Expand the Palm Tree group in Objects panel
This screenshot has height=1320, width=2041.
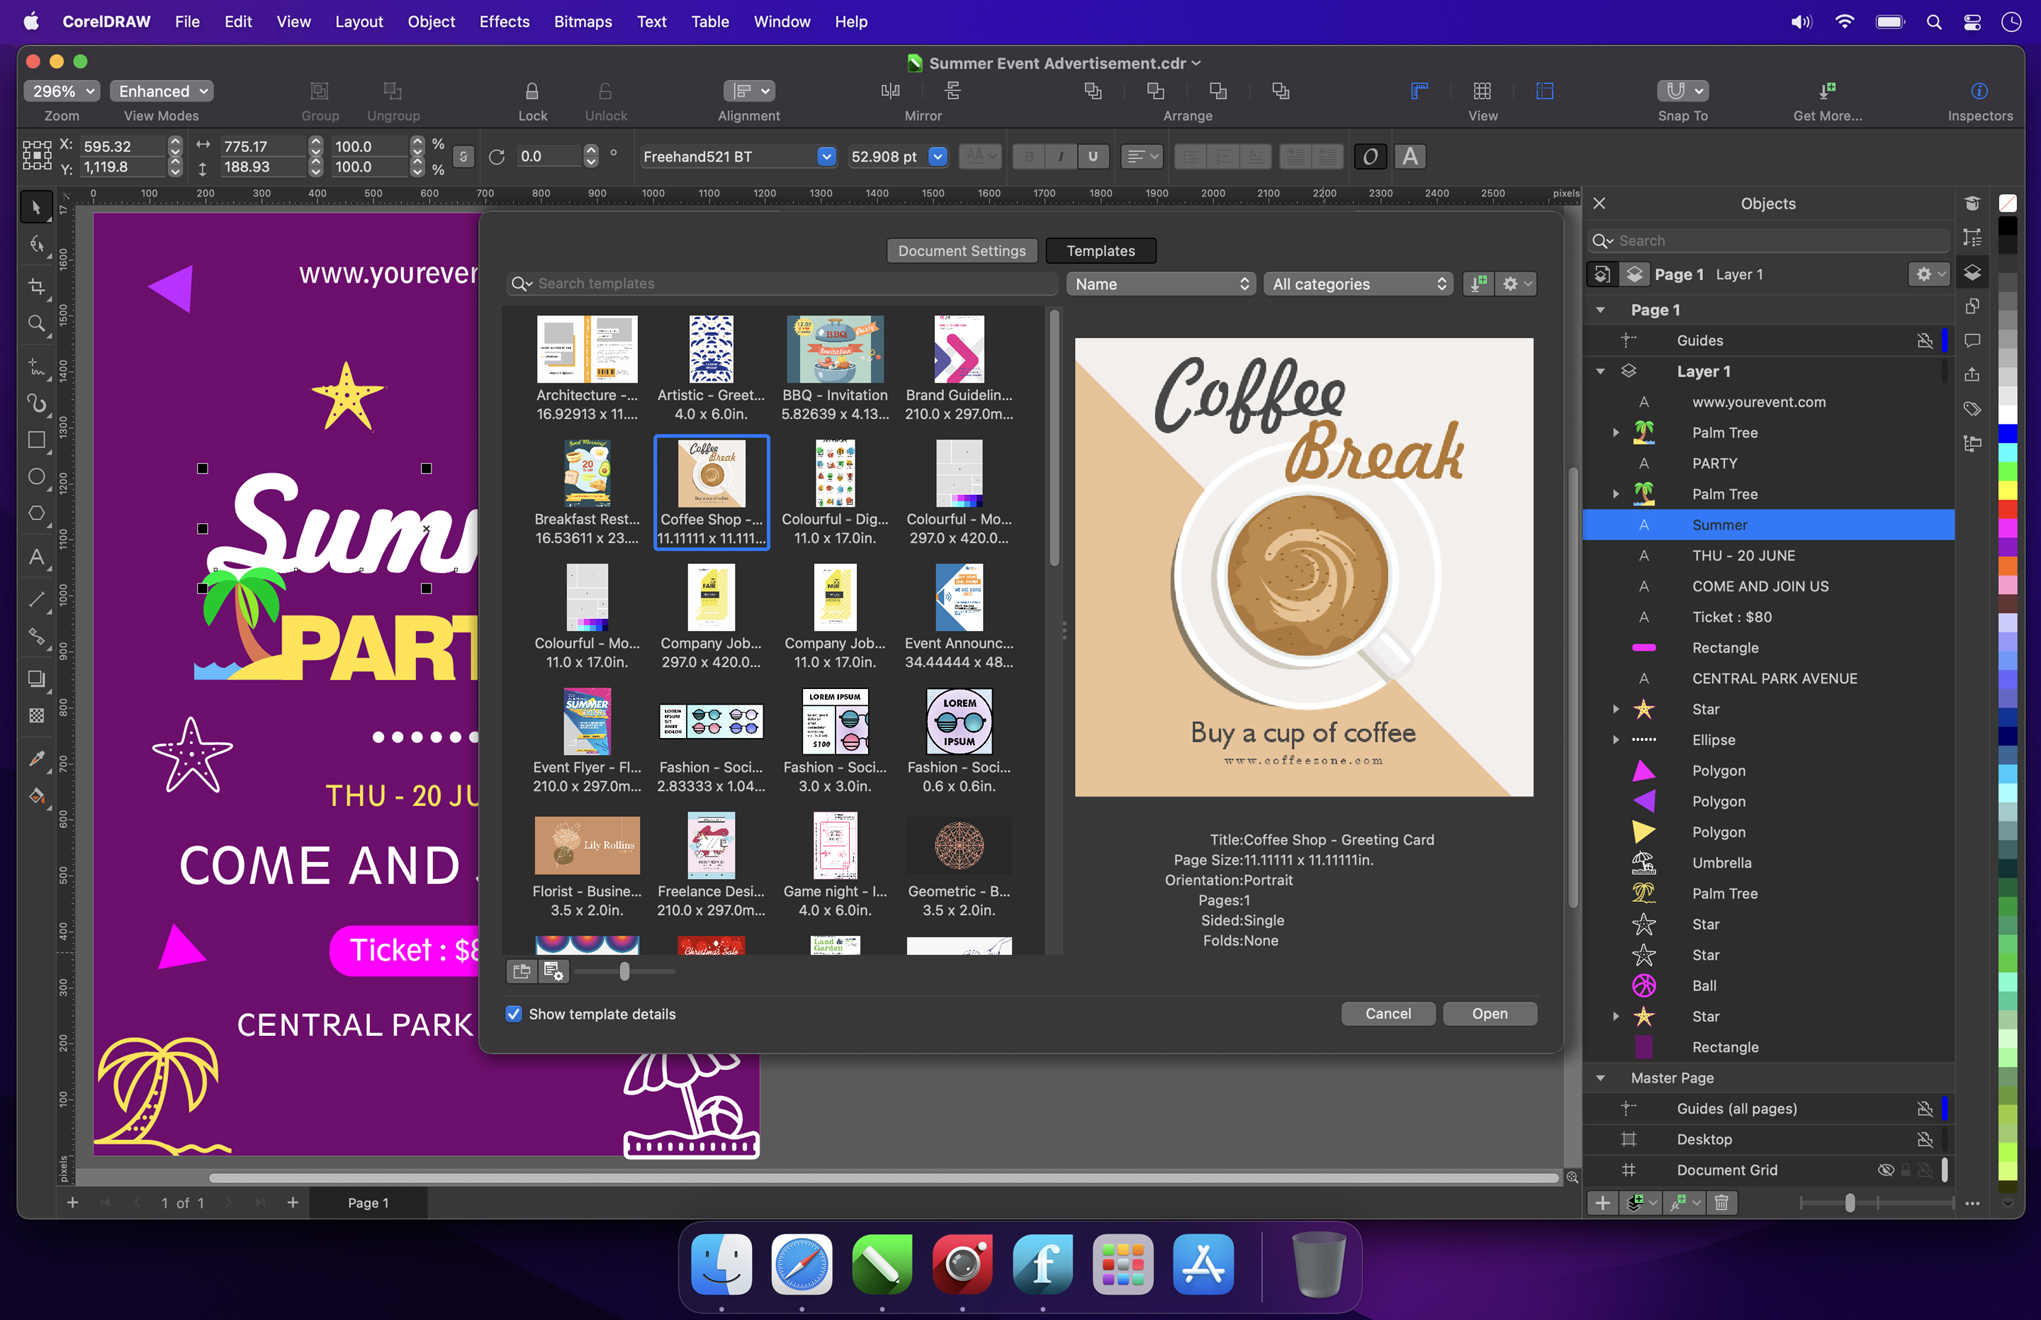pyautogui.click(x=1616, y=432)
